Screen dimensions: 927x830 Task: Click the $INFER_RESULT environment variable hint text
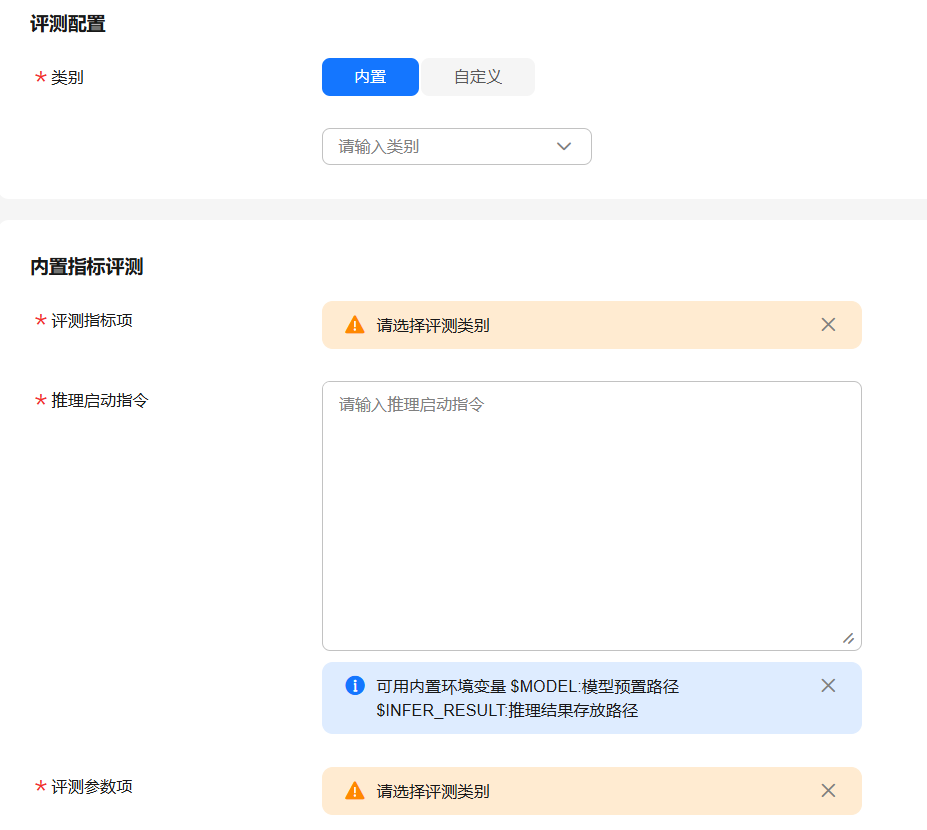(x=507, y=711)
